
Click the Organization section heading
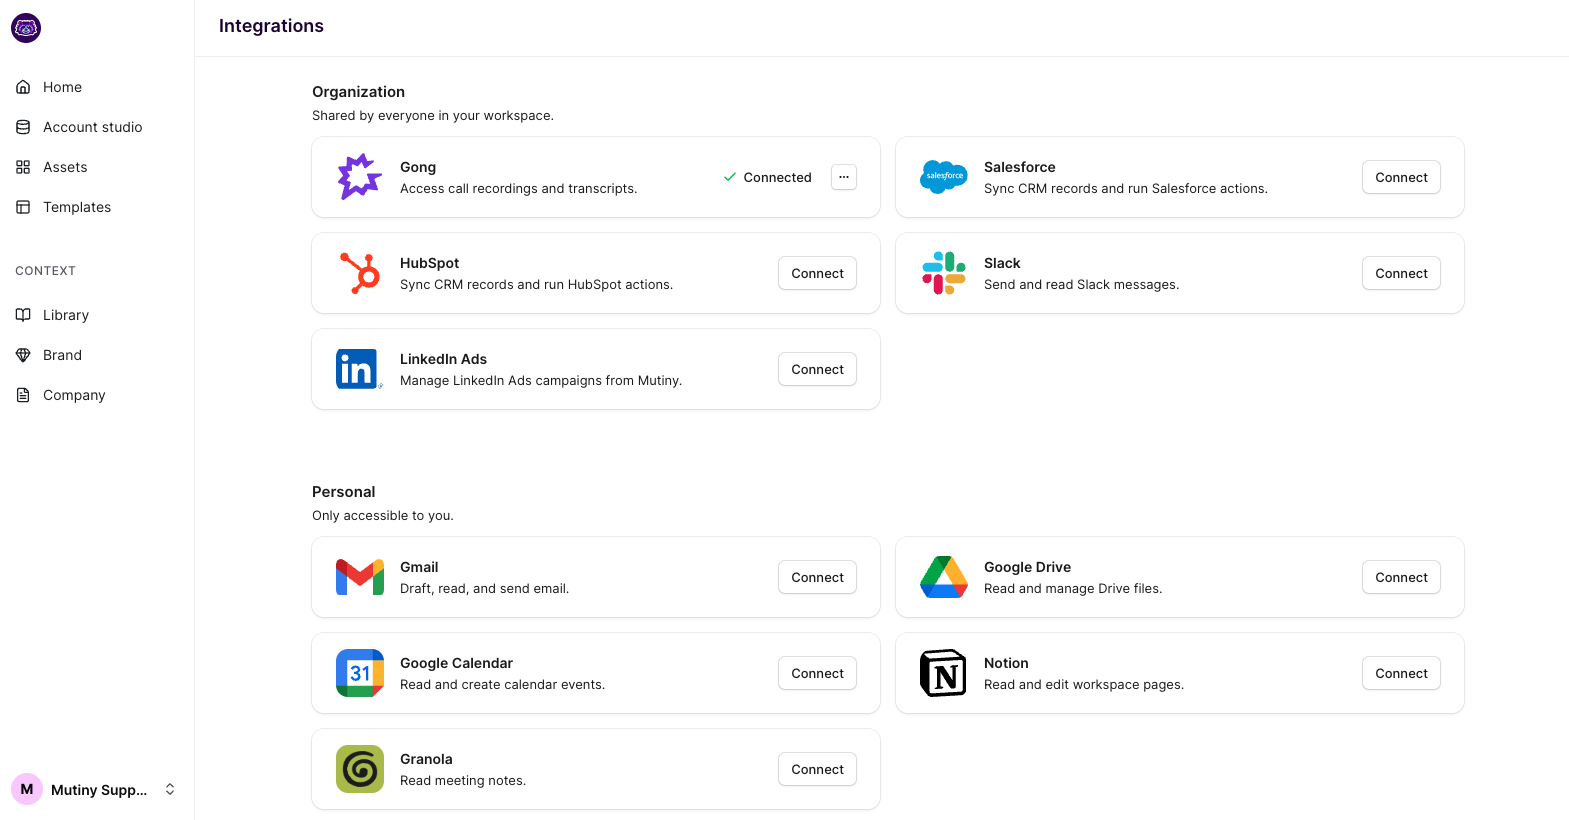358,92
